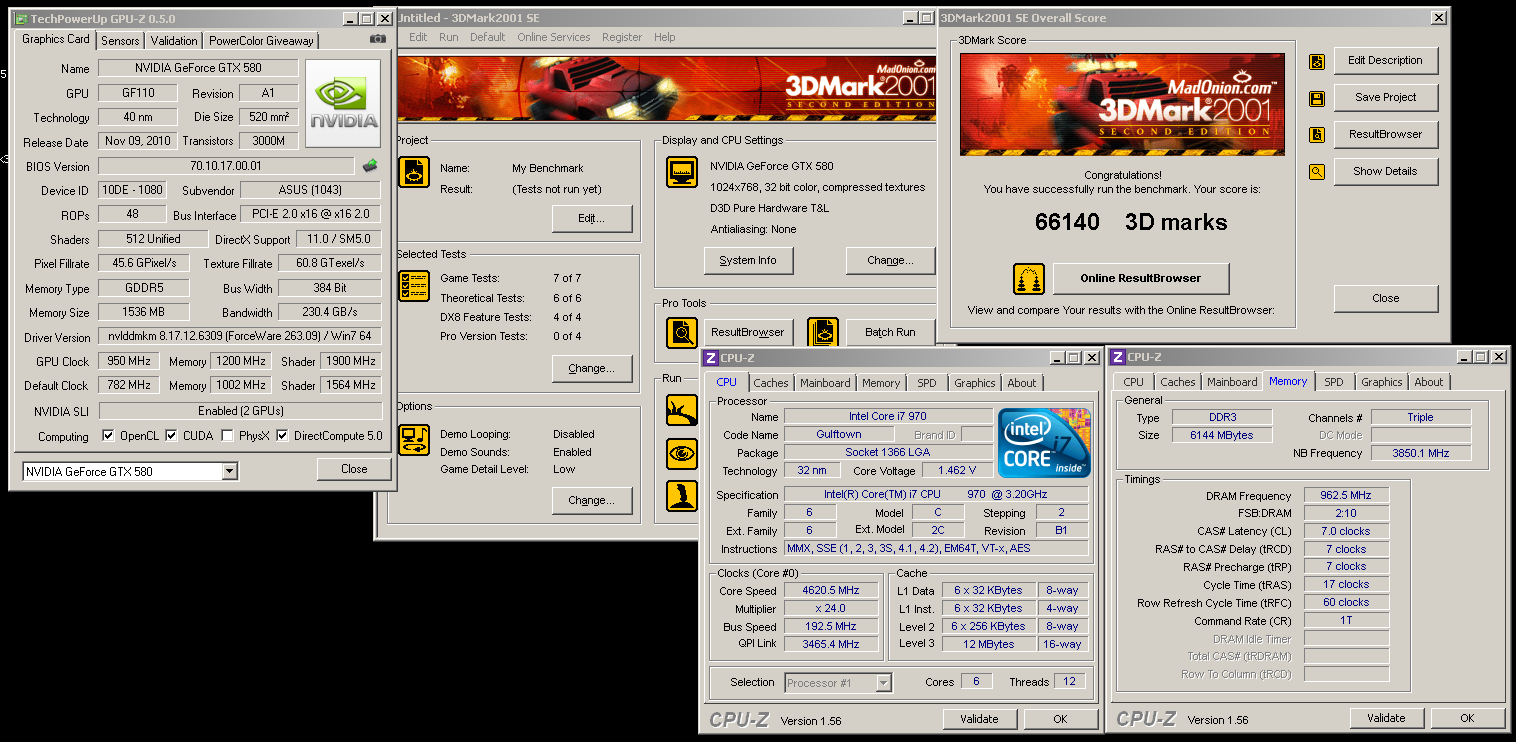Click the Show Details button
This screenshot has width=1516, height=742.
pyautogui.click(x=1385, y=171)
